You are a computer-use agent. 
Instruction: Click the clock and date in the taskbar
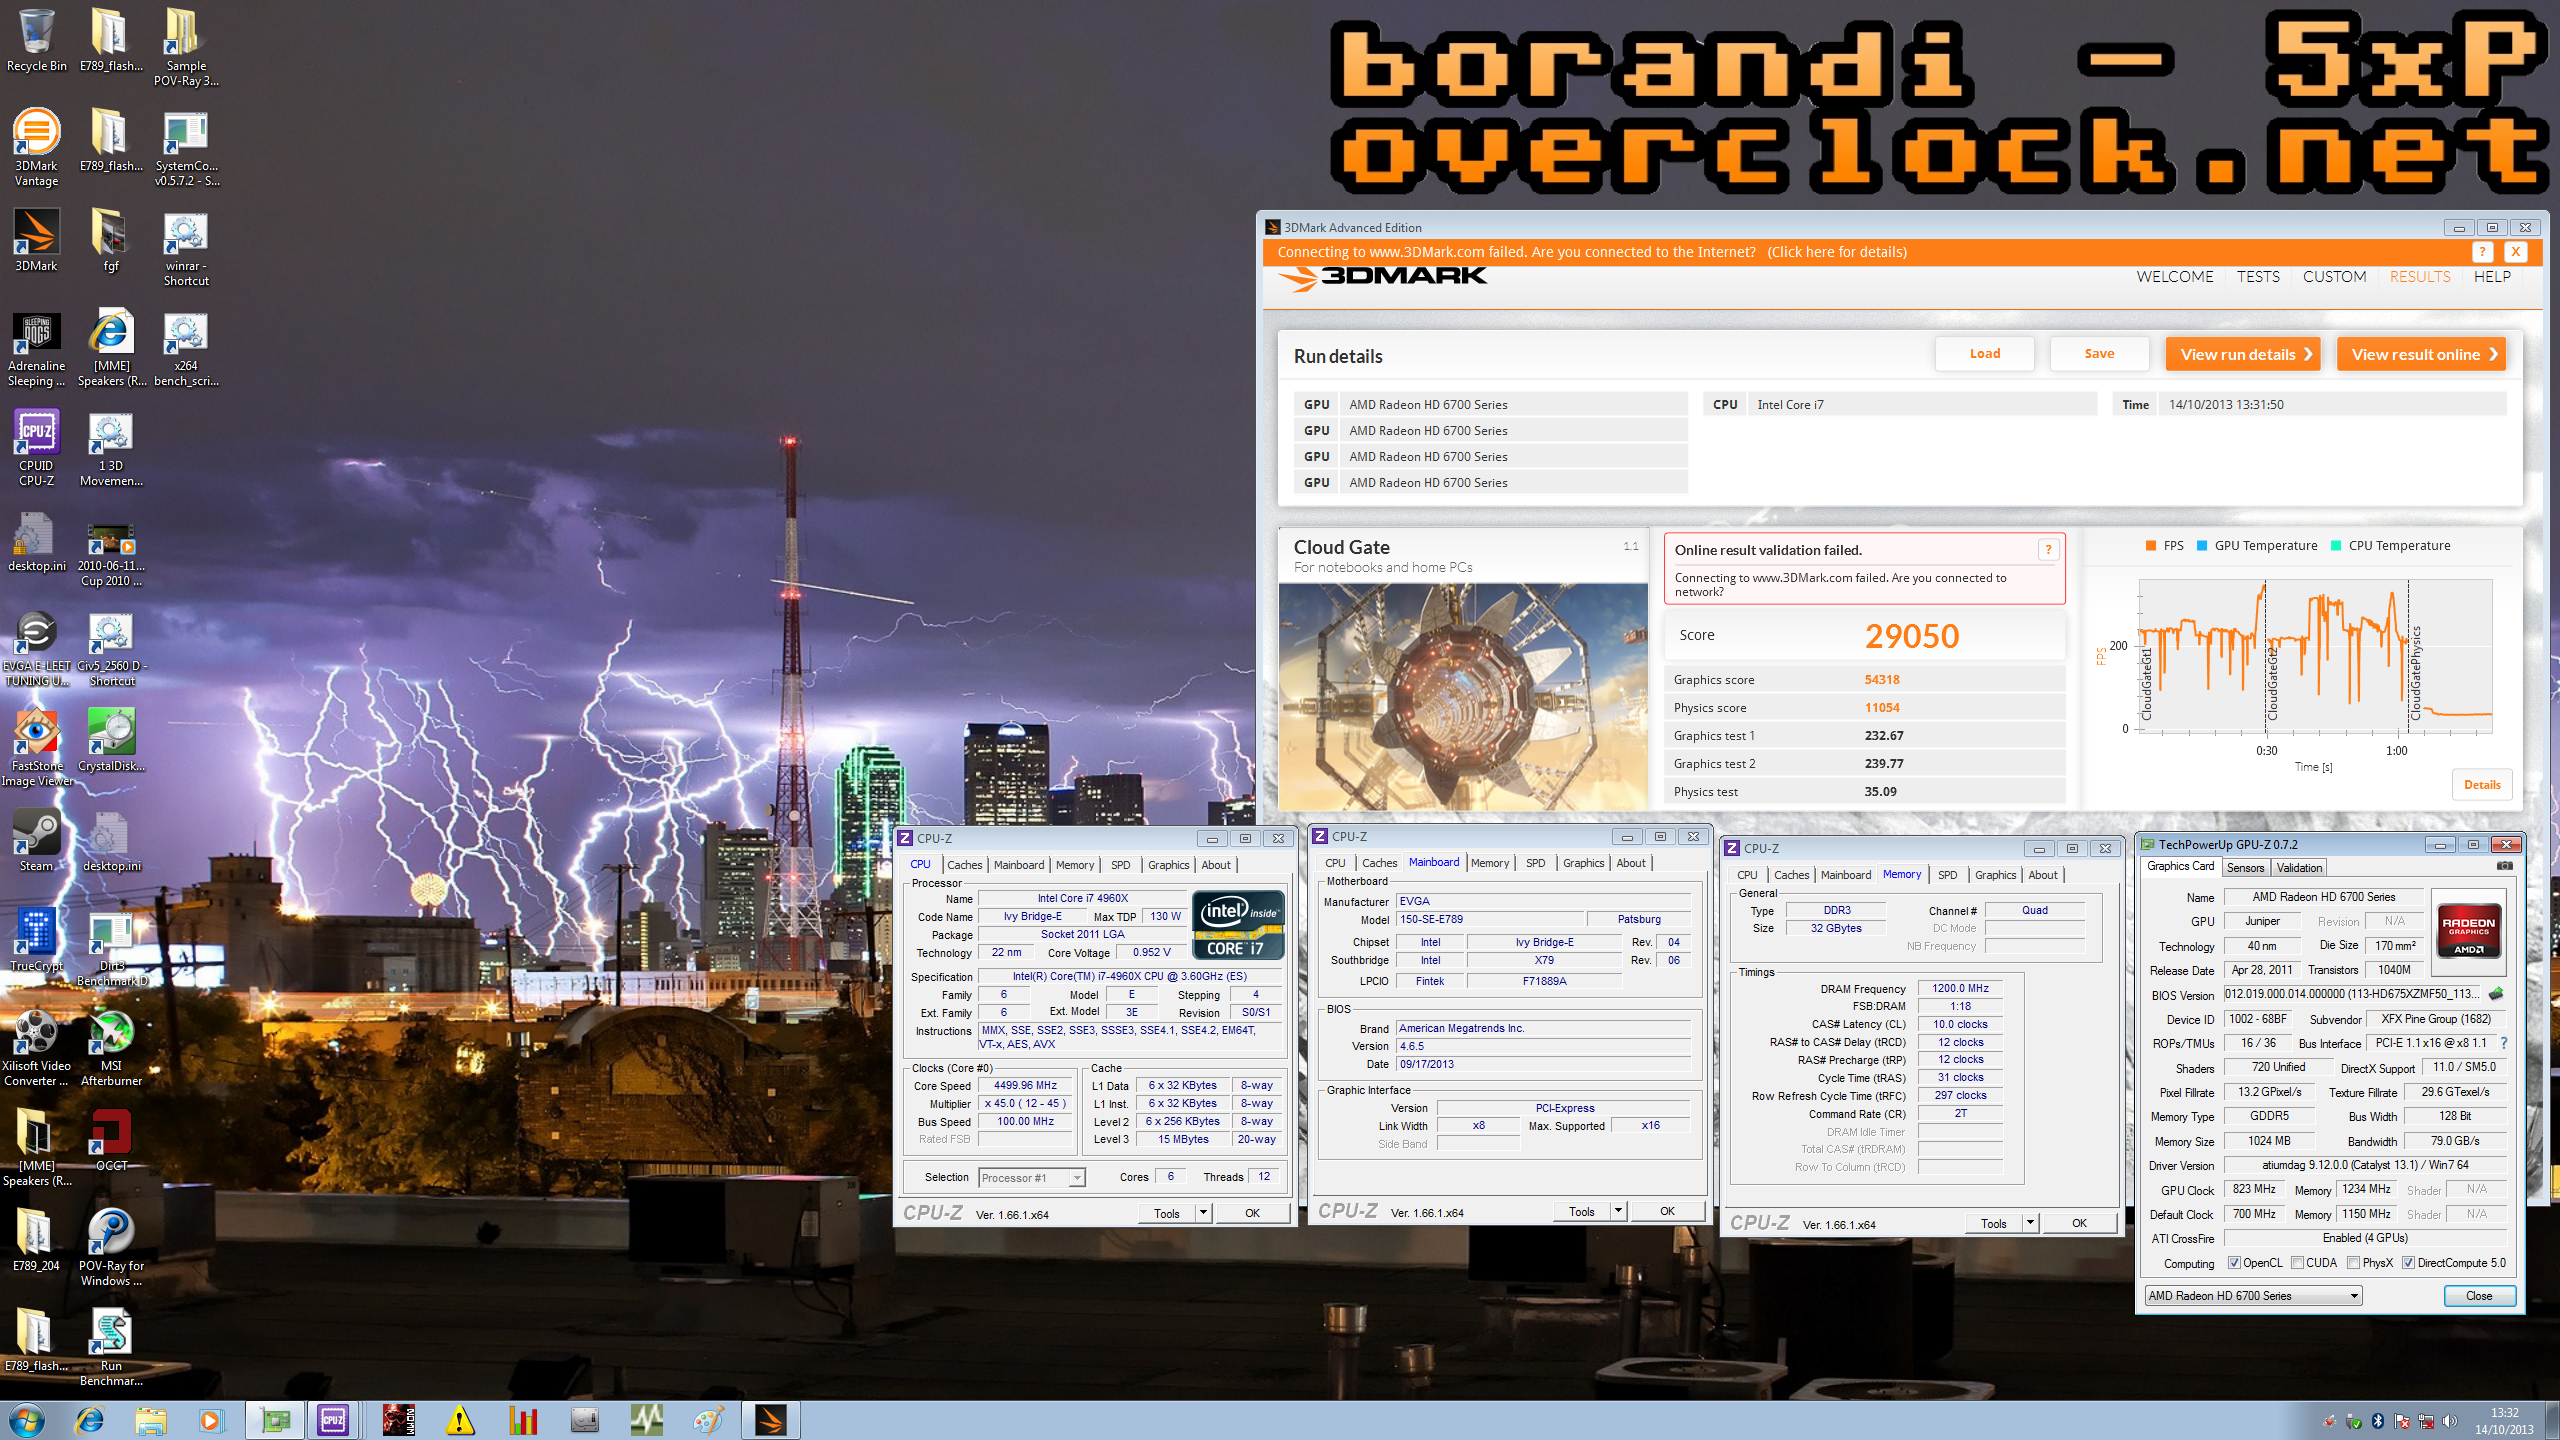coord(2504,1421)
